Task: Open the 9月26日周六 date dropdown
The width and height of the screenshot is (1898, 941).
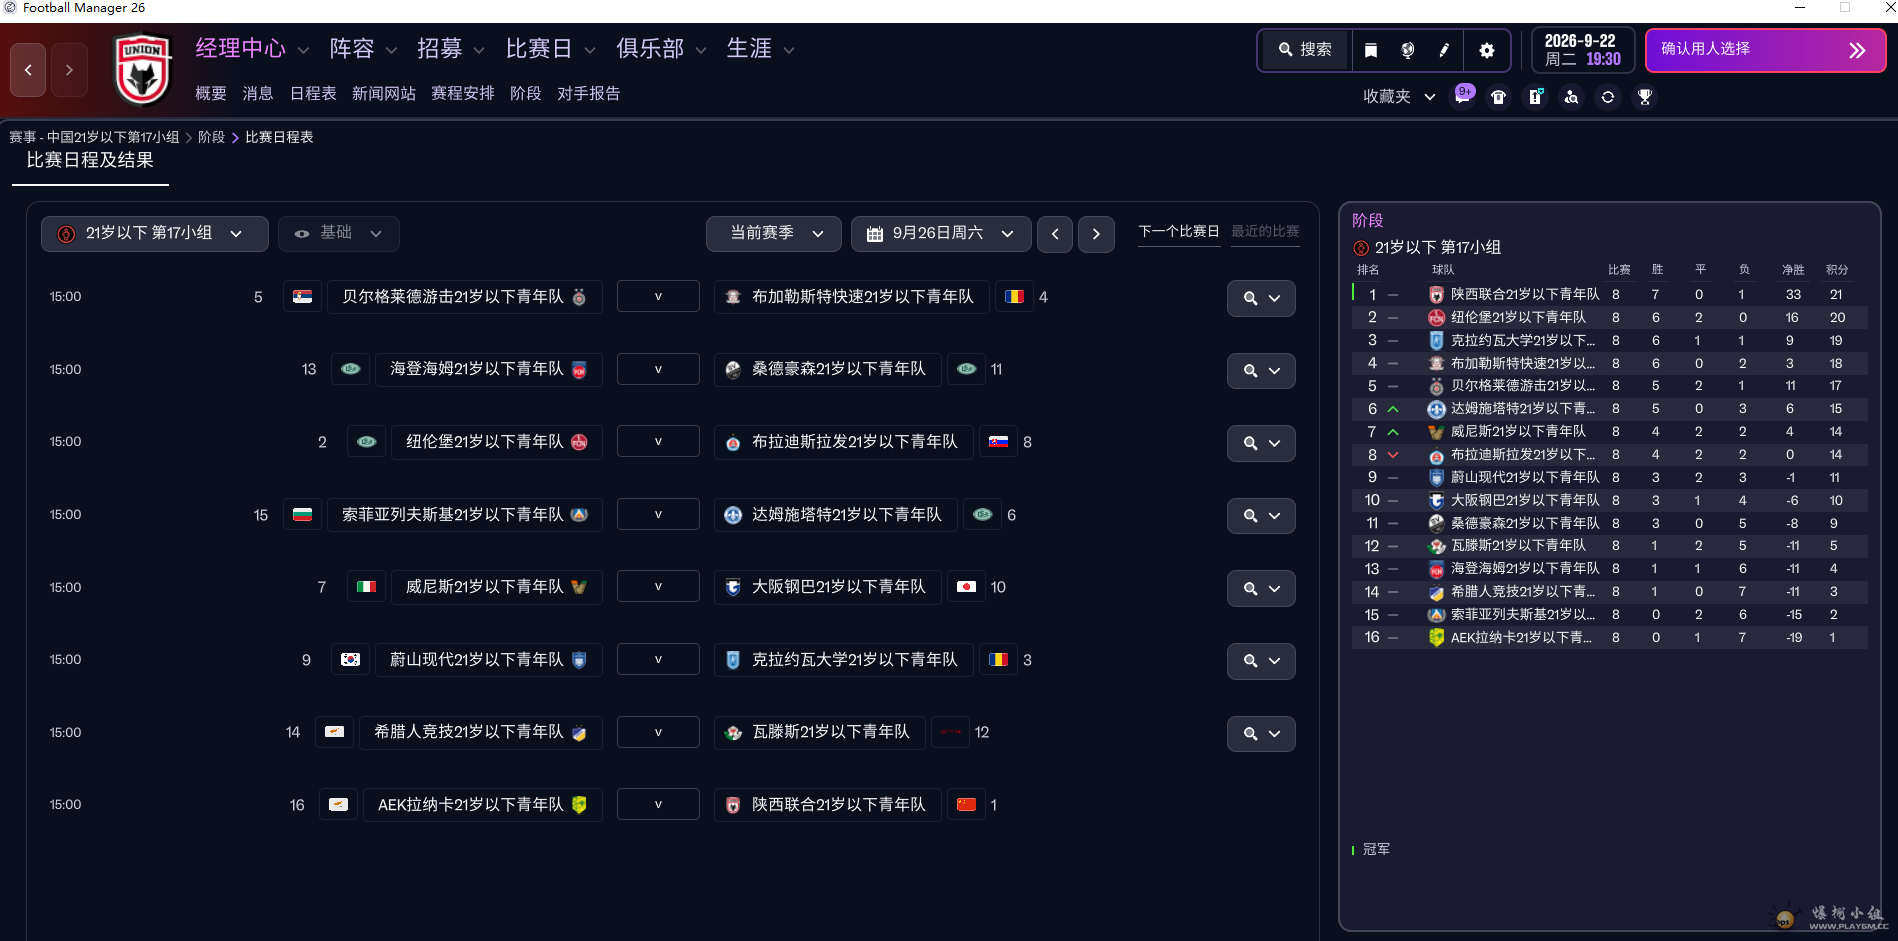Action: coord(939,233)
